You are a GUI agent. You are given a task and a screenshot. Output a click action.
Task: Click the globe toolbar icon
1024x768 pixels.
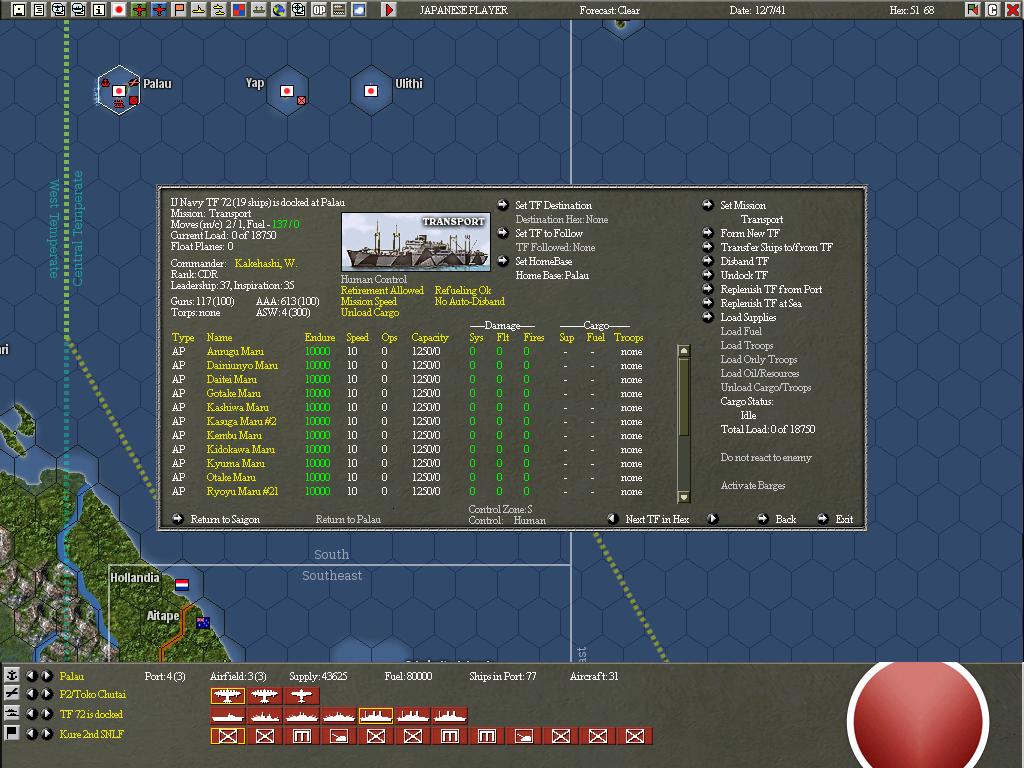pyautogui.click(x=279, y=10)
